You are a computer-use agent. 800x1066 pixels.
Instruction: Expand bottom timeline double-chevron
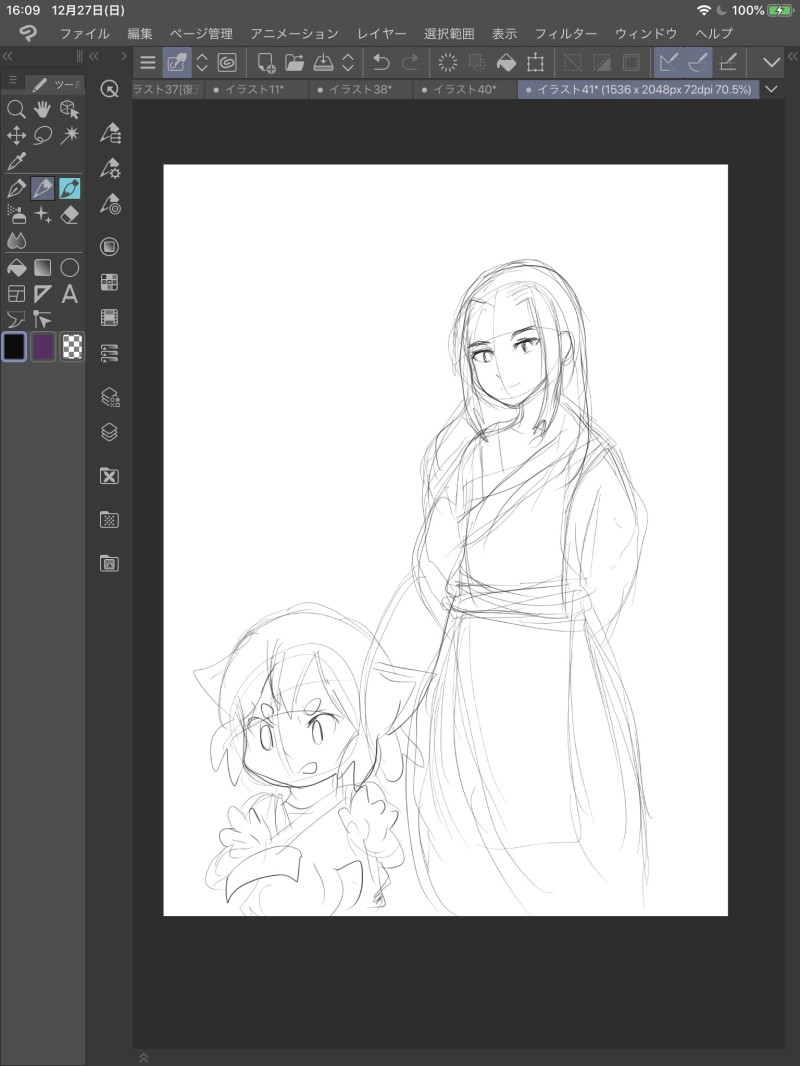(x=143, y=1057)
